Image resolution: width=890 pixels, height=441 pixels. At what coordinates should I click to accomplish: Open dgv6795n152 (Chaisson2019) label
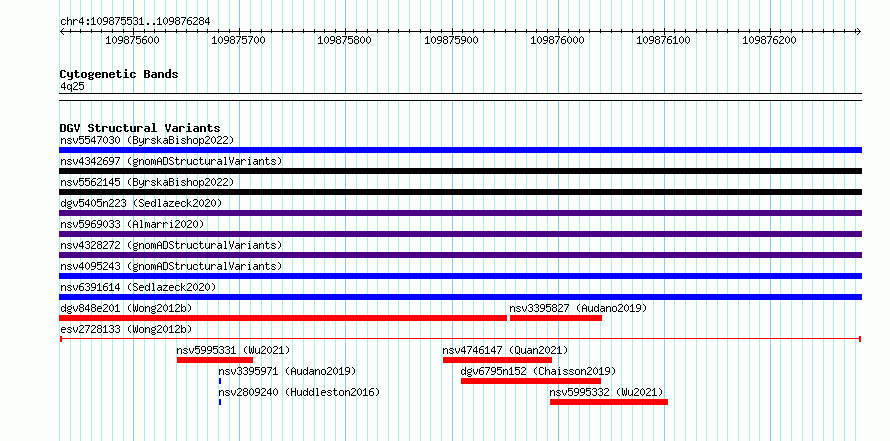(538, 371)
